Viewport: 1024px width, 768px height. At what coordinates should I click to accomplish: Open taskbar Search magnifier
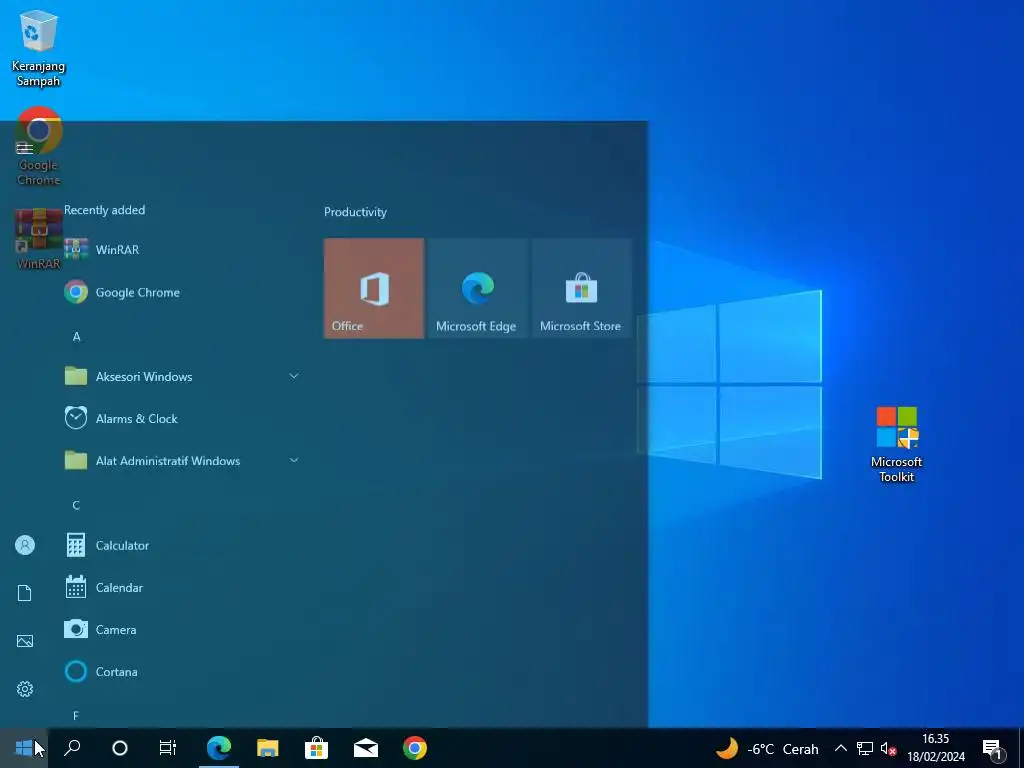(x=72, y=748)
